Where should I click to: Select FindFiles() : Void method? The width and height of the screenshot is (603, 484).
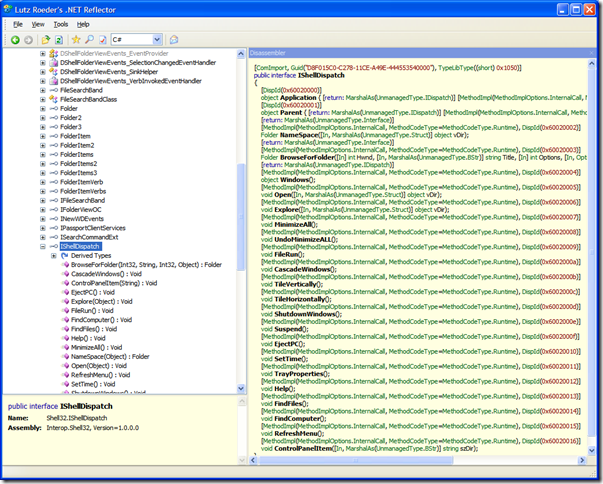(94, 329)
